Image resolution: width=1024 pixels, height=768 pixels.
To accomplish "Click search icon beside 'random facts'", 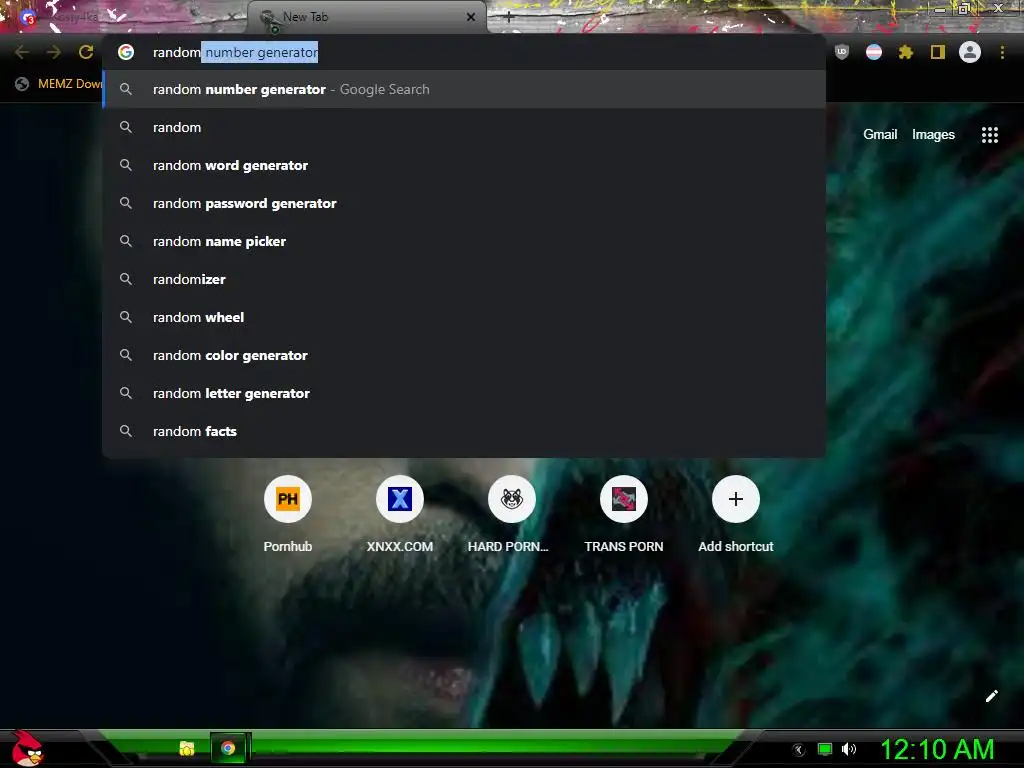I will pos(126,431).
